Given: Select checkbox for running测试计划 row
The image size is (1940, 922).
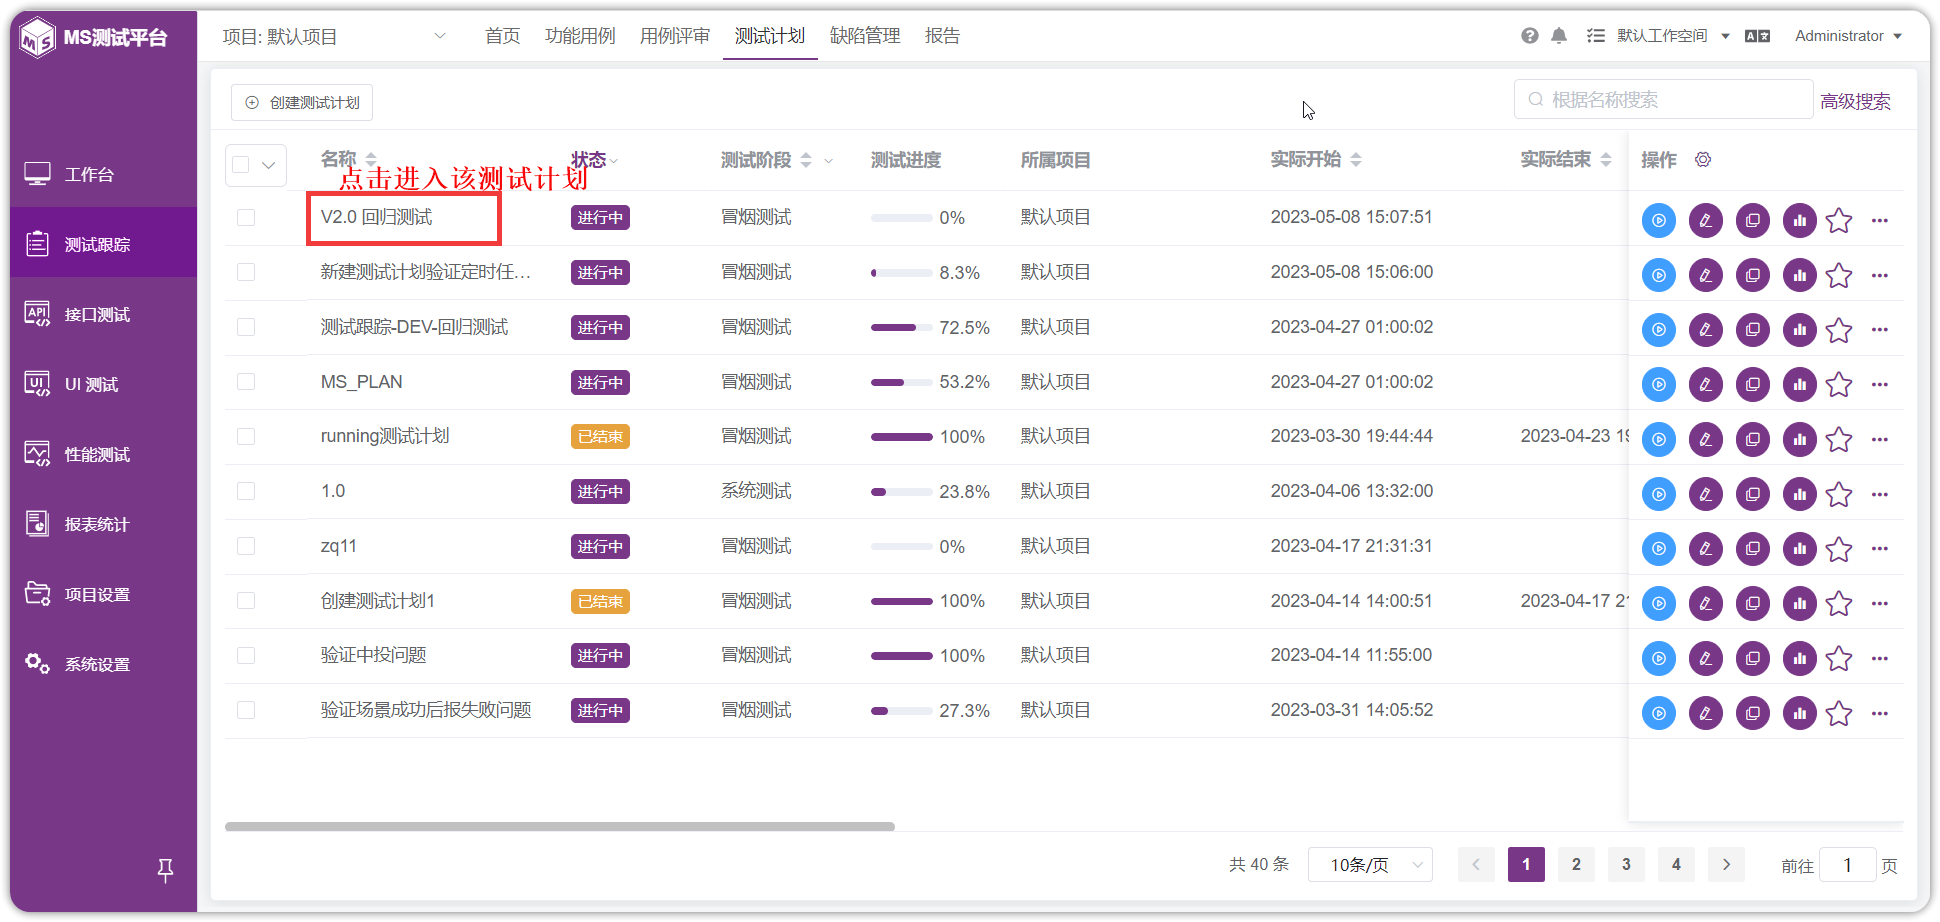Looking at the screenshot, I should (x=246, y=437).
